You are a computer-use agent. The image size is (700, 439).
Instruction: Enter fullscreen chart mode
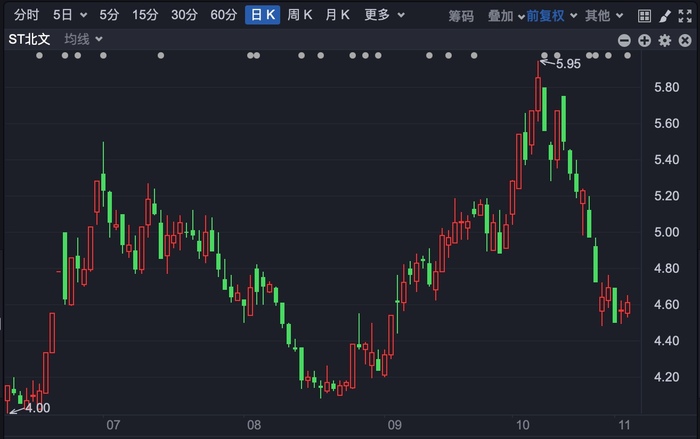click(685, 16)
